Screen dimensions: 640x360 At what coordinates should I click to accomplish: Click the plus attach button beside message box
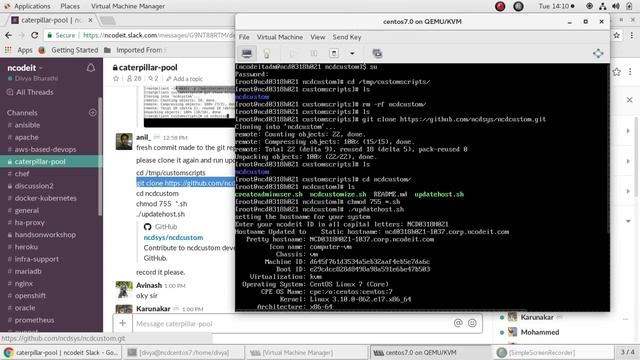[122, 323]
